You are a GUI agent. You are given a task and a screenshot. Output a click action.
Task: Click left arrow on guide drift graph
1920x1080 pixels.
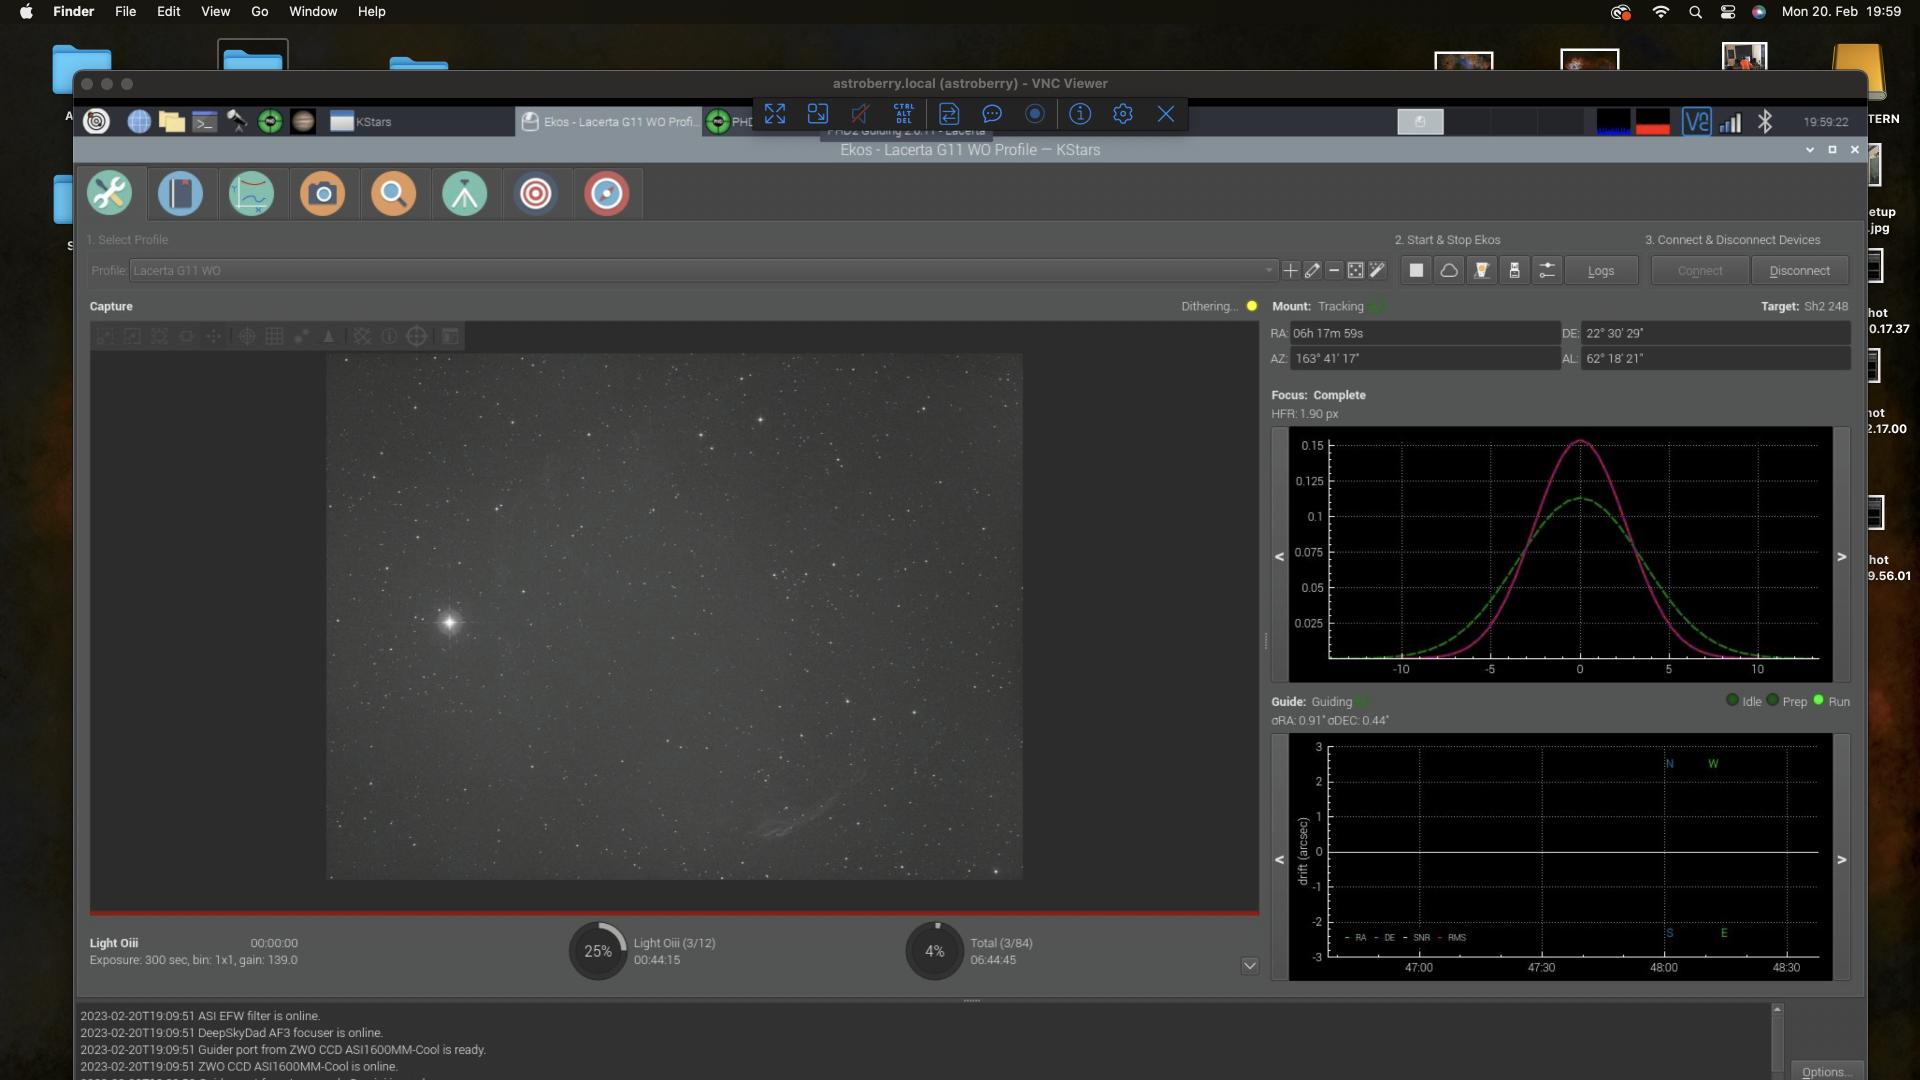coord(1279,859)
